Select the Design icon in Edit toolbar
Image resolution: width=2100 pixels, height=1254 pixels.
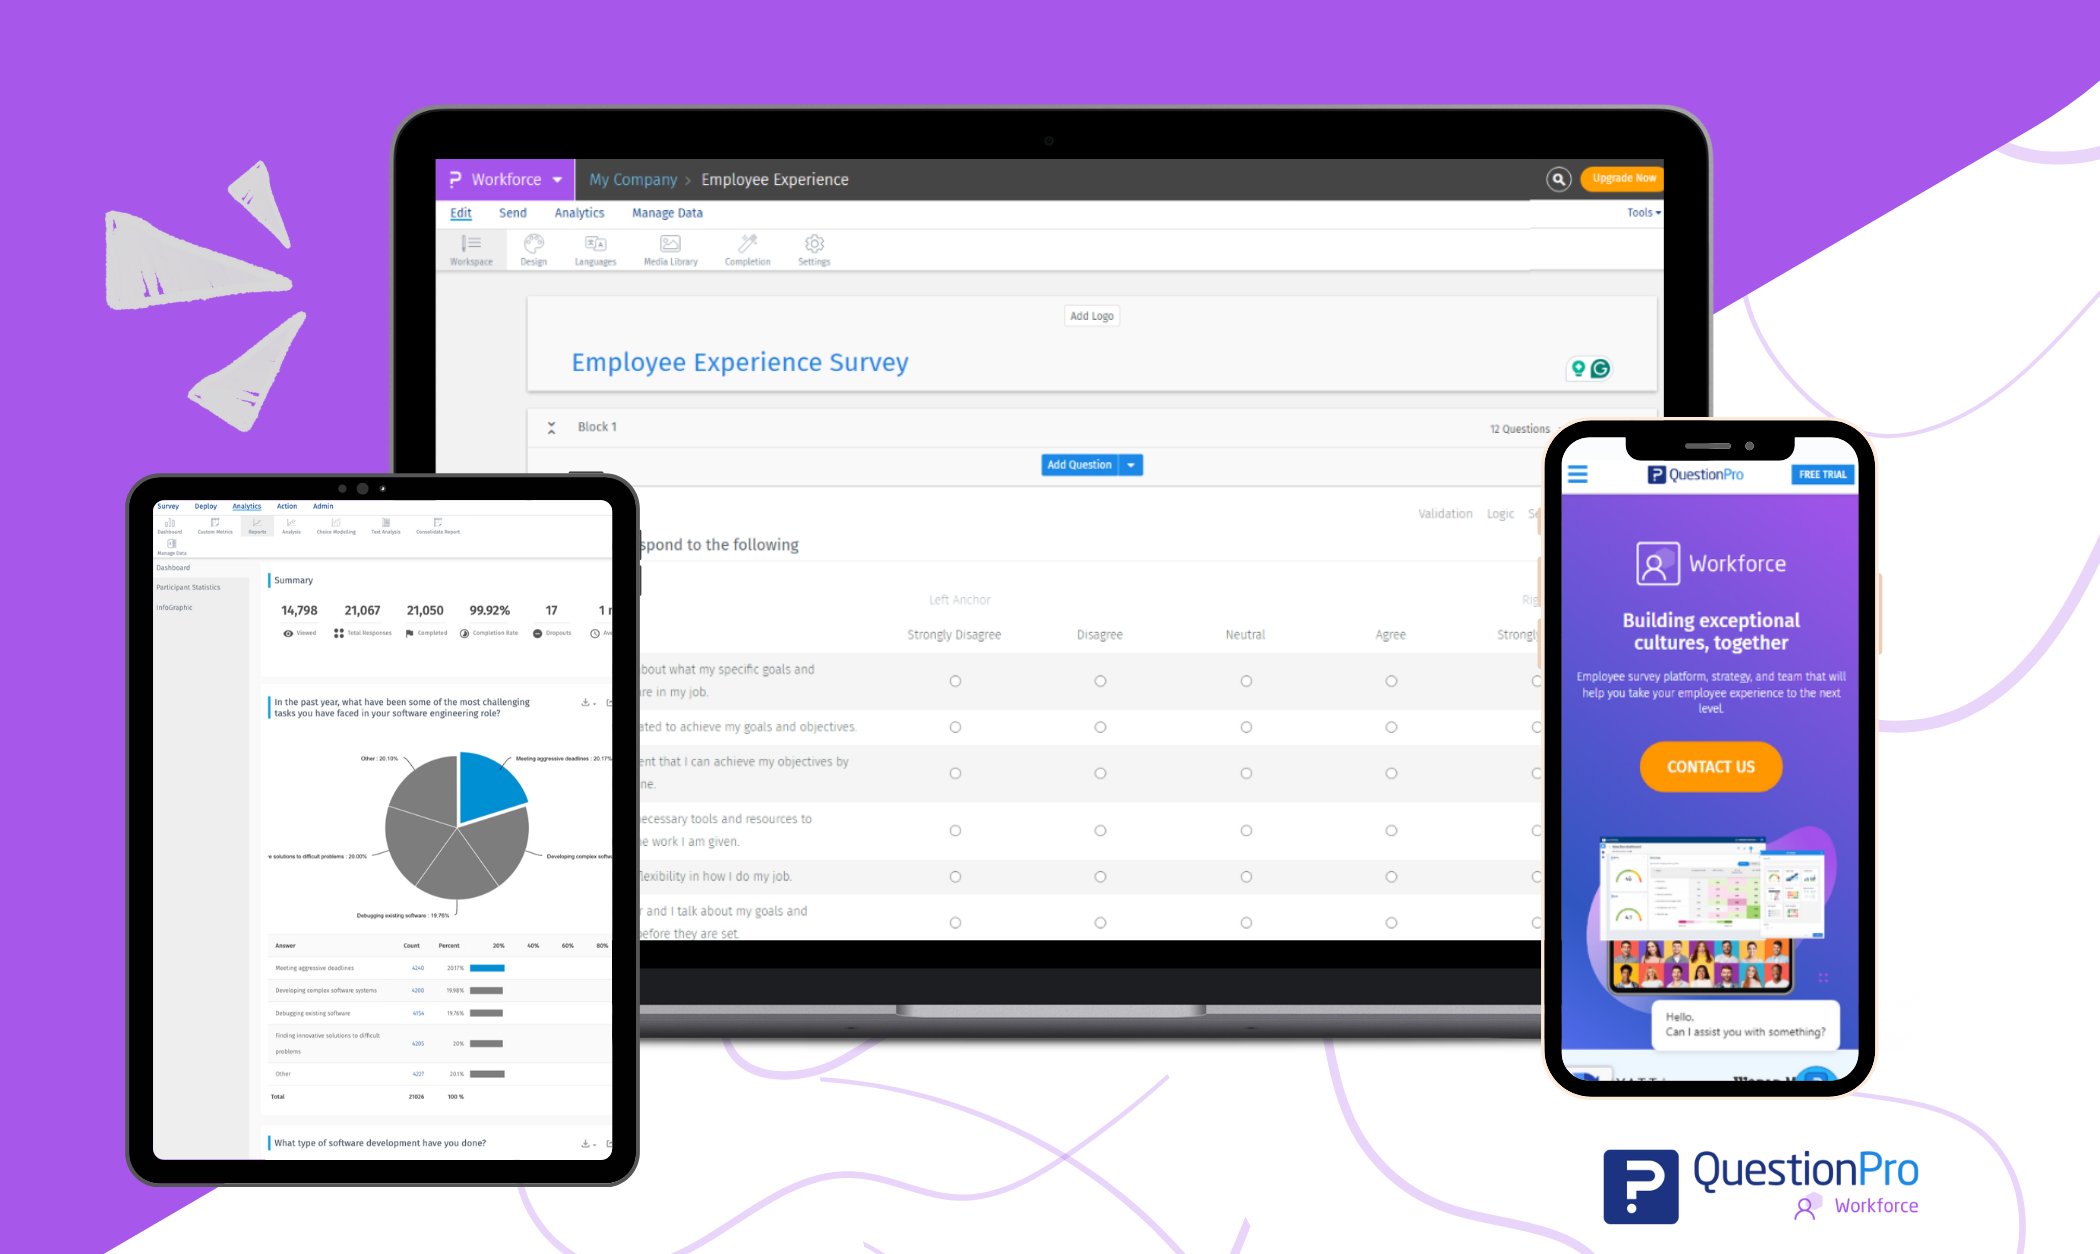pos(533,249)
